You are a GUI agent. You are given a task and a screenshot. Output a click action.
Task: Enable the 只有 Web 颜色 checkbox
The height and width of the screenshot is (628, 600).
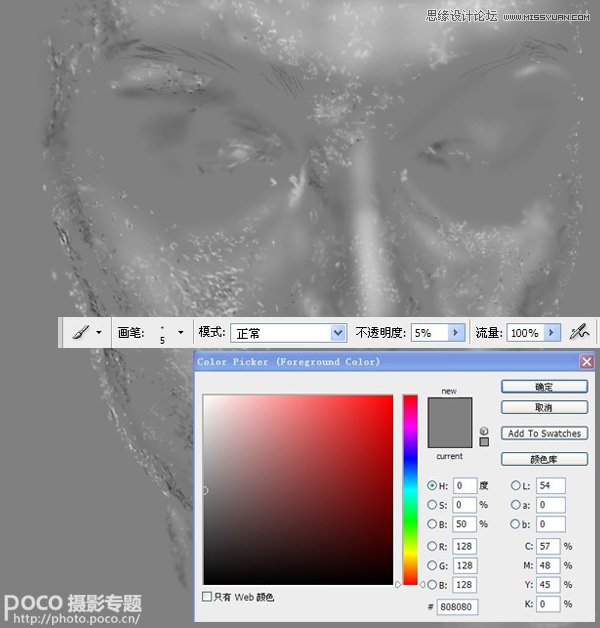(x=207, y=596)
